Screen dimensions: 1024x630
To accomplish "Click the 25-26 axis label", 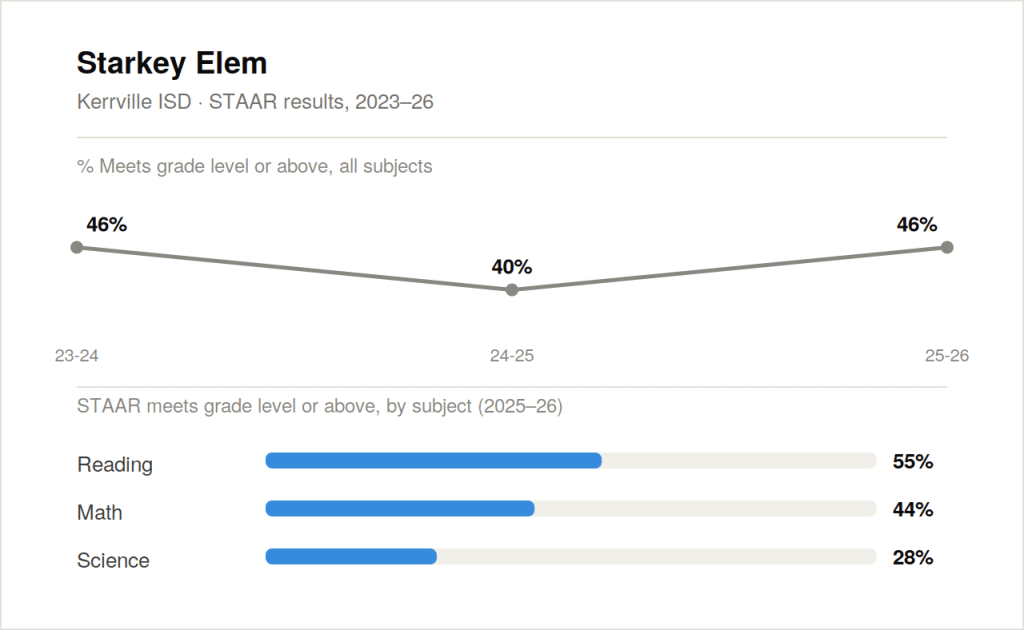I will point(947,356).
